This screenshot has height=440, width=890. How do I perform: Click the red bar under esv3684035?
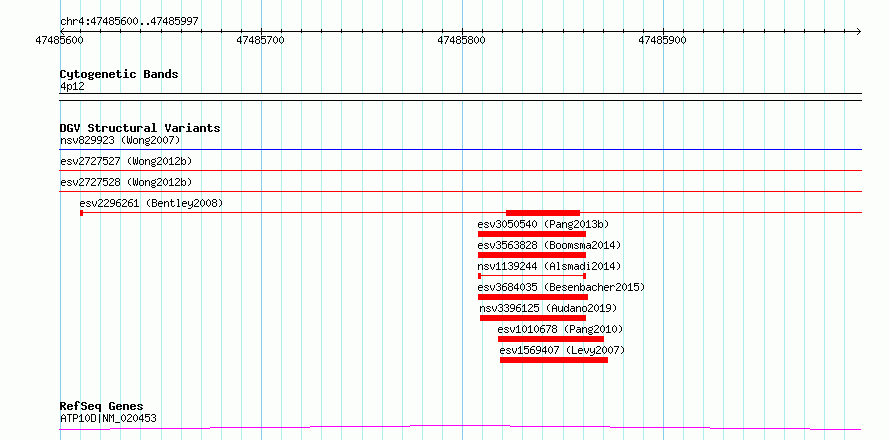(533, 297)
